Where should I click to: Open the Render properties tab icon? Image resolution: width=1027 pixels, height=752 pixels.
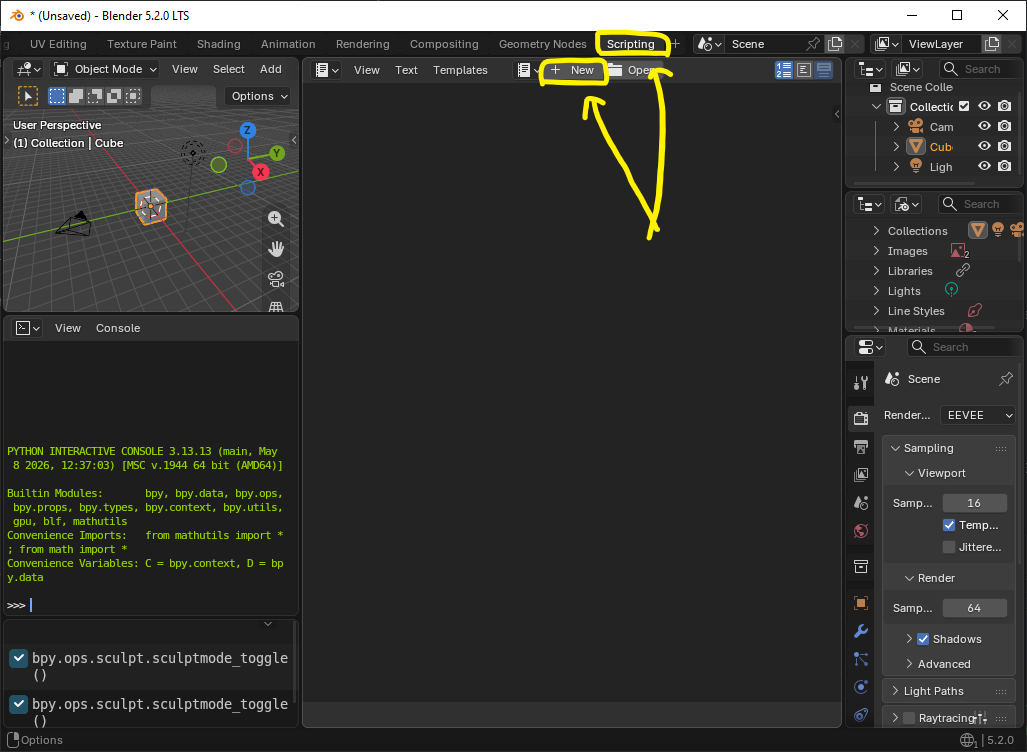point(861,418)
